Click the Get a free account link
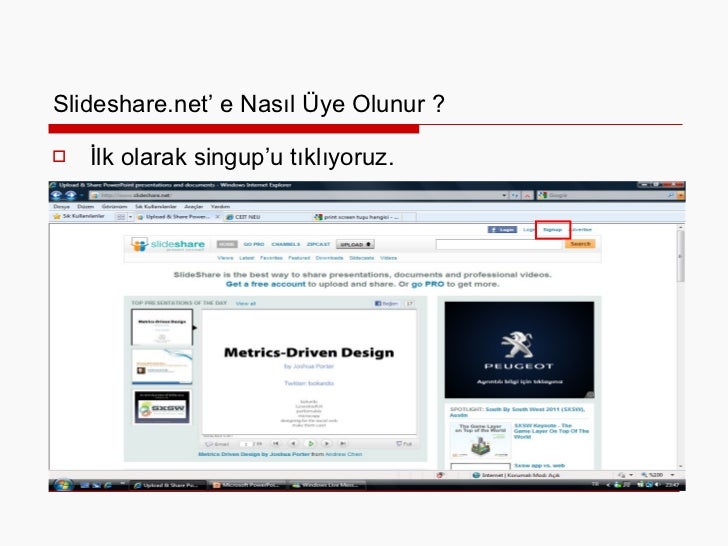Viewport: 728px width, 546px height. [266, 284]
